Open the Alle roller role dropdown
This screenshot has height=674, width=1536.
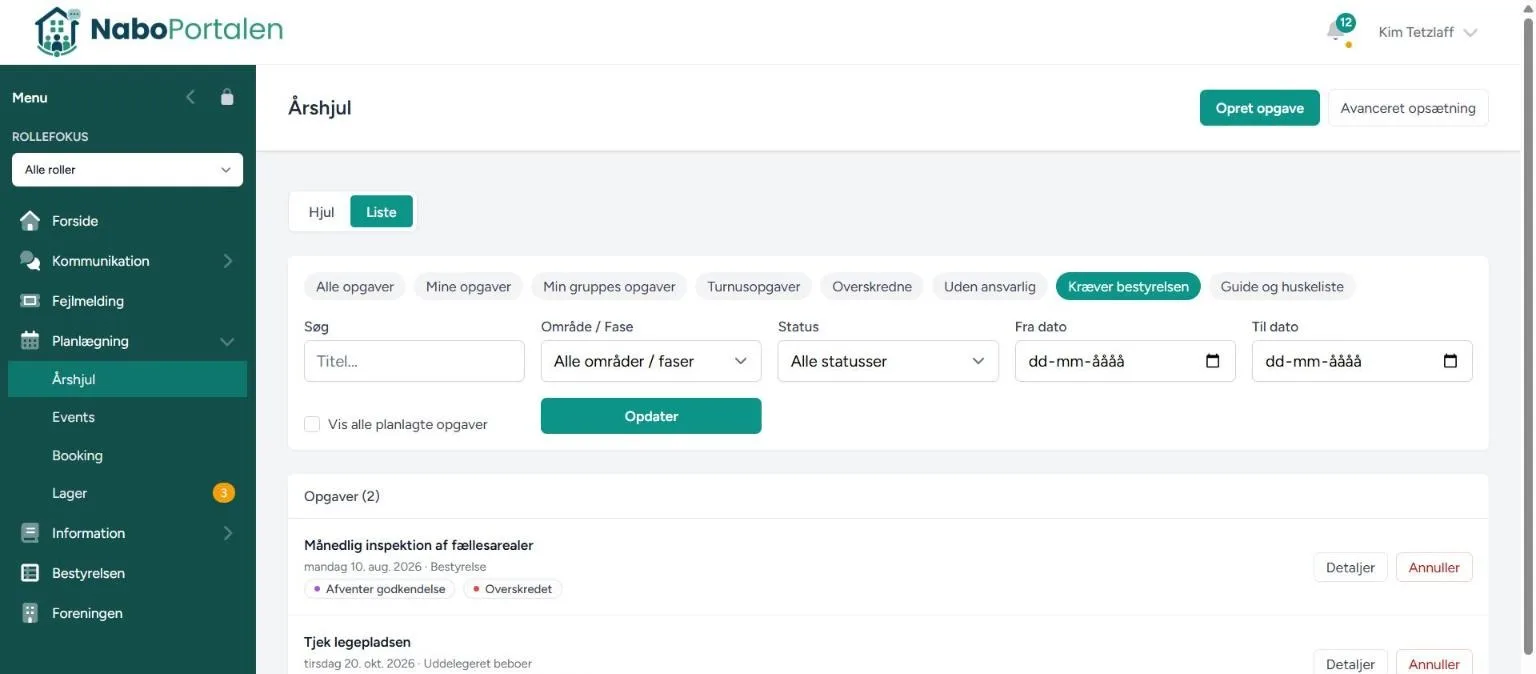pos(127,170)
